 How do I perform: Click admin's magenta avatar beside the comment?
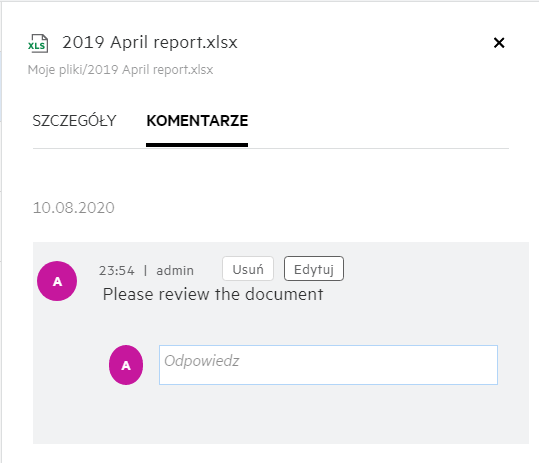tap(57, 281)
